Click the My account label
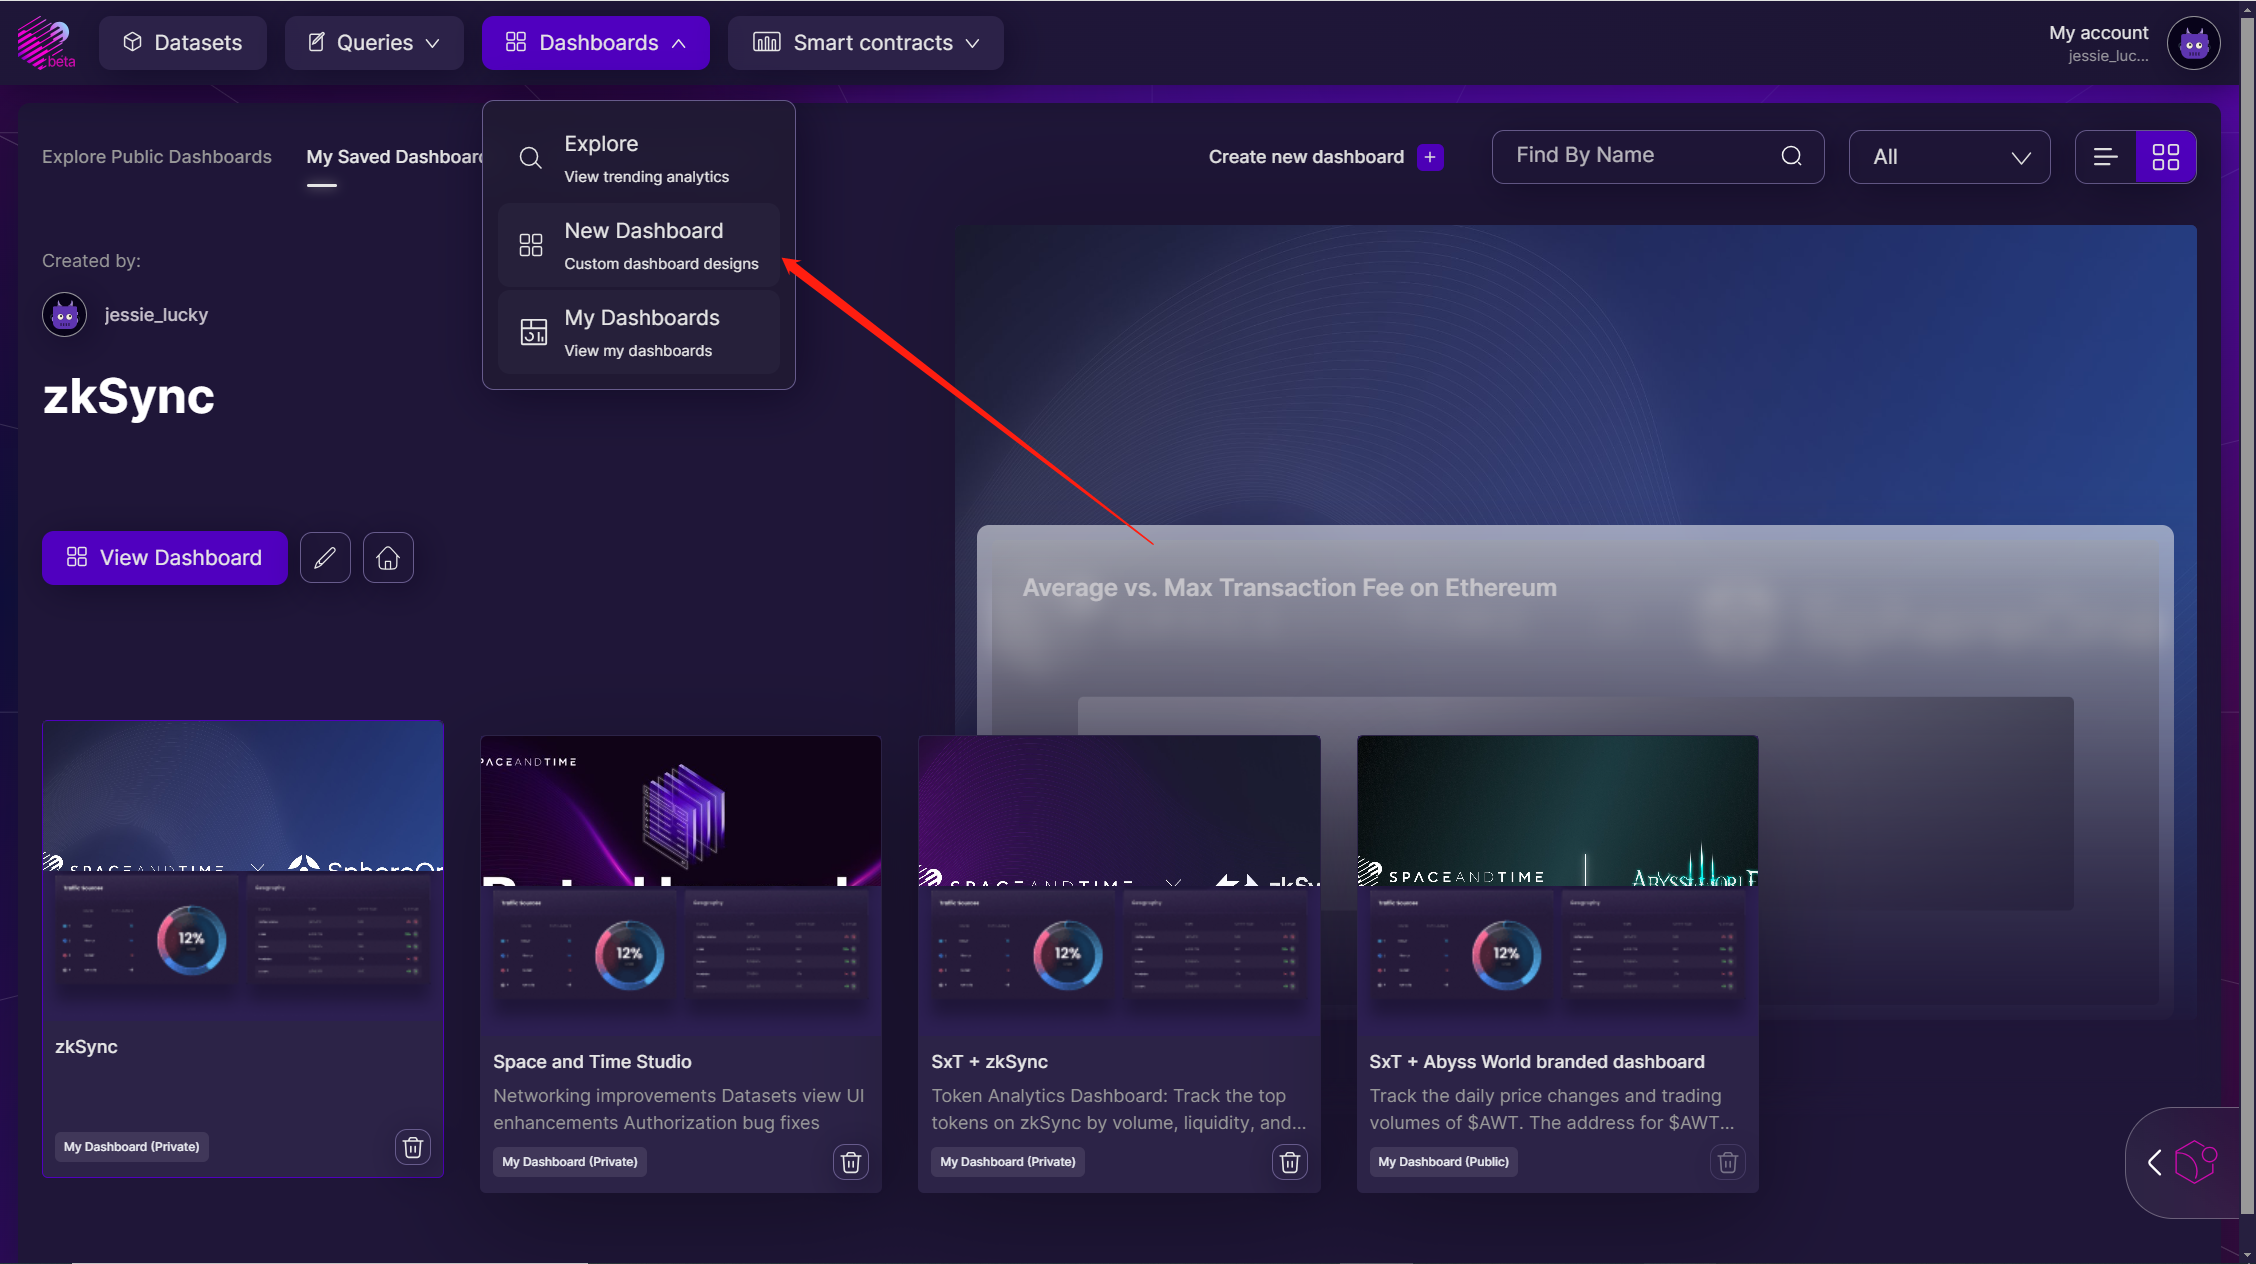Screen dimensions: 2256x1264 tap(2098, 33)
